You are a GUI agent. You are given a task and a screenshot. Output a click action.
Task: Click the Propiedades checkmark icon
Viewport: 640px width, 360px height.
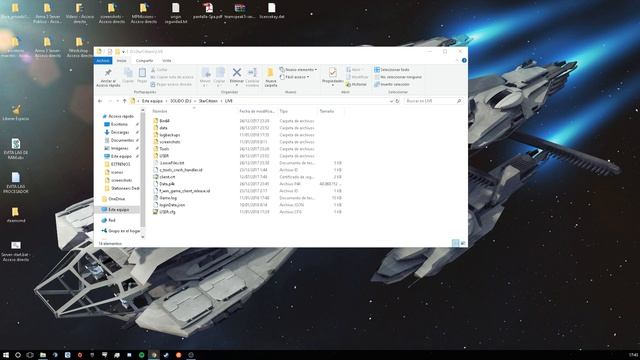pyautogui.click(x=333, y=72)
